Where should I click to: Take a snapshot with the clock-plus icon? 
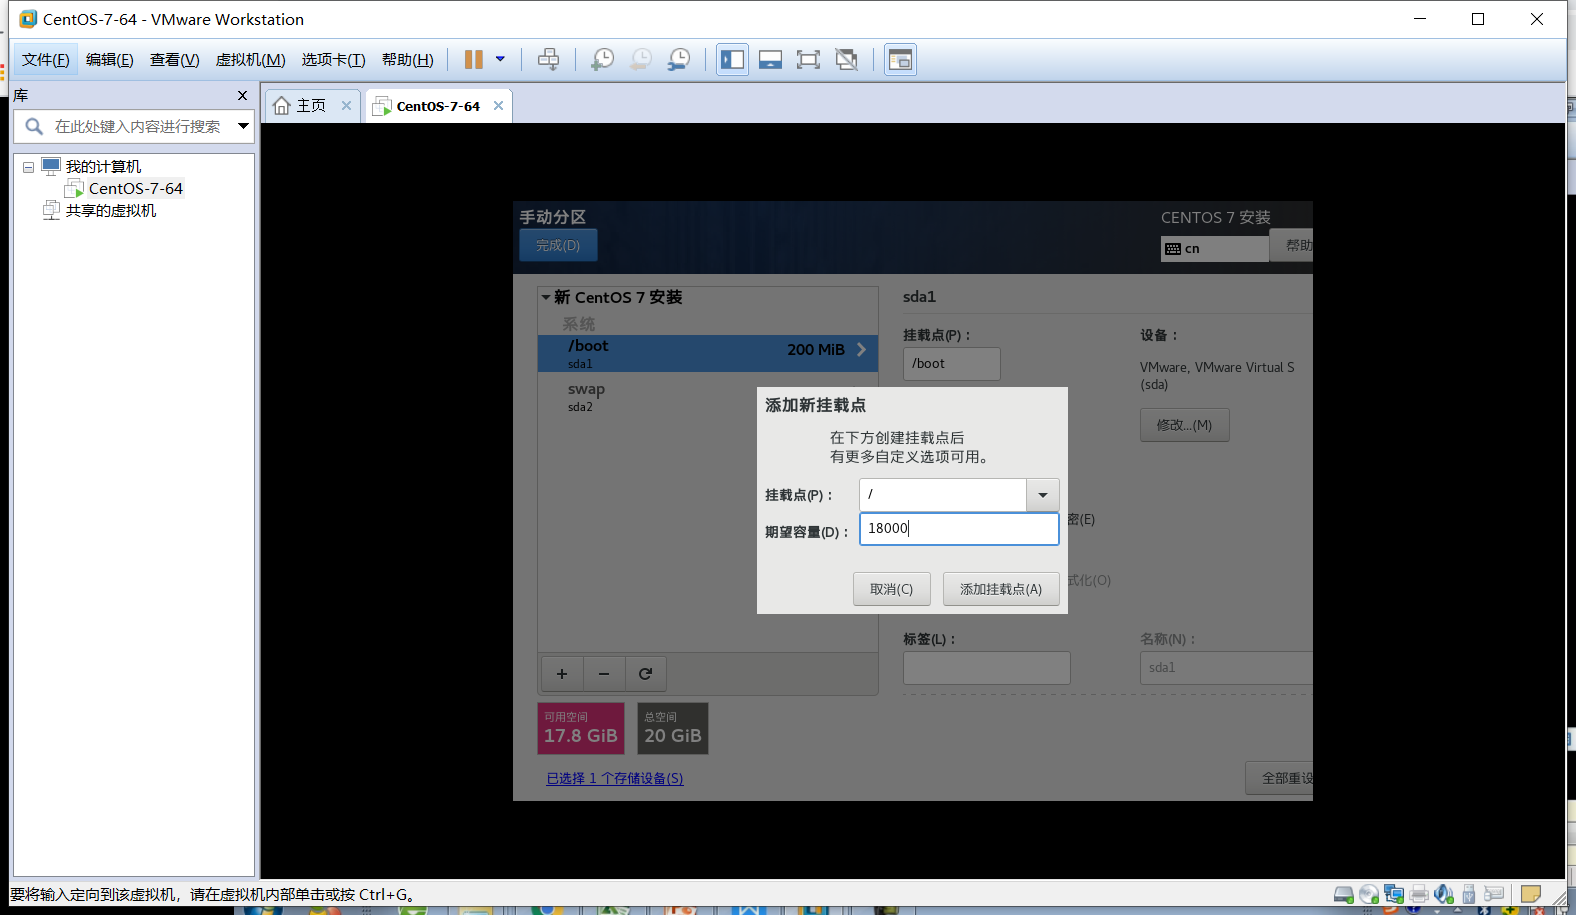pyautogui.click(x=602, y=60)
